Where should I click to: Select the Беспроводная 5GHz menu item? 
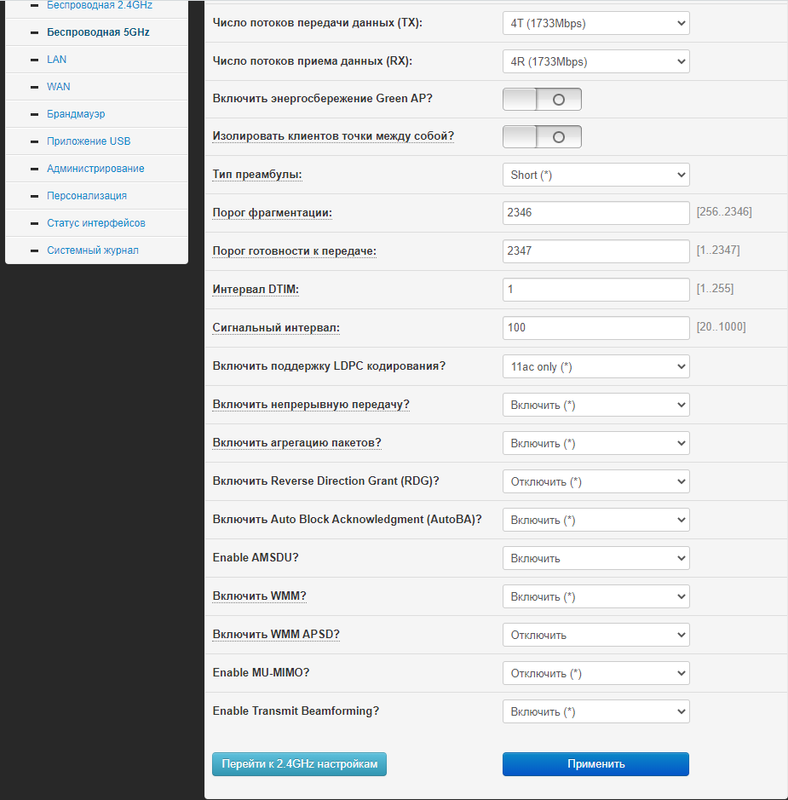click(98, 32)
